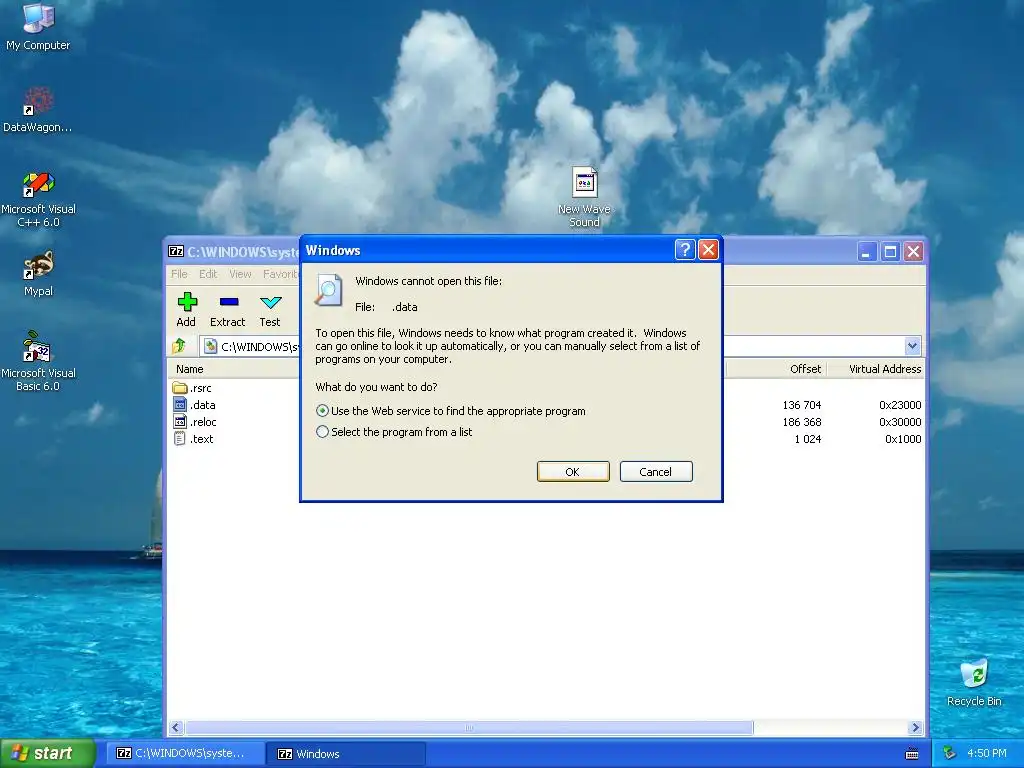Click the 1 024 offset value

click(808, 439)
